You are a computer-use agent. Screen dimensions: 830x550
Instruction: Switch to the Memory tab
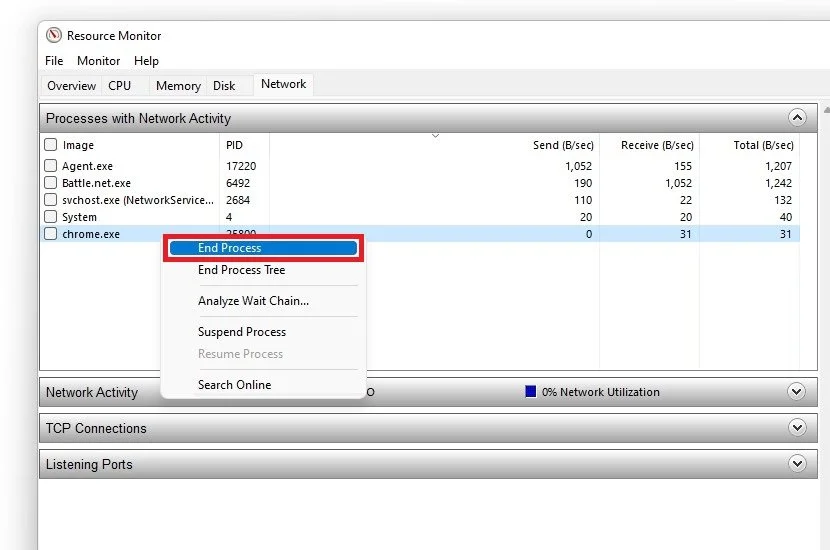click(x=178, y=86)
